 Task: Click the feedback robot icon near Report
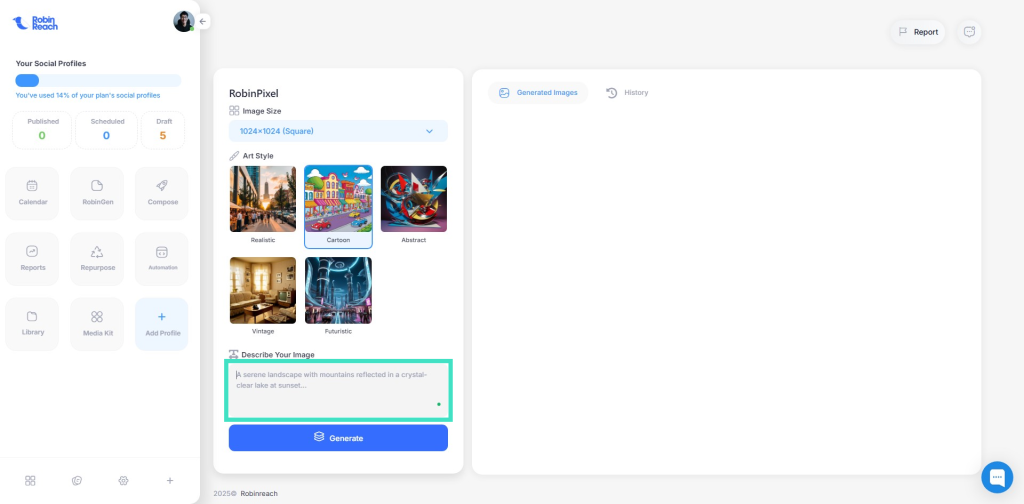(x=969, y=32)
